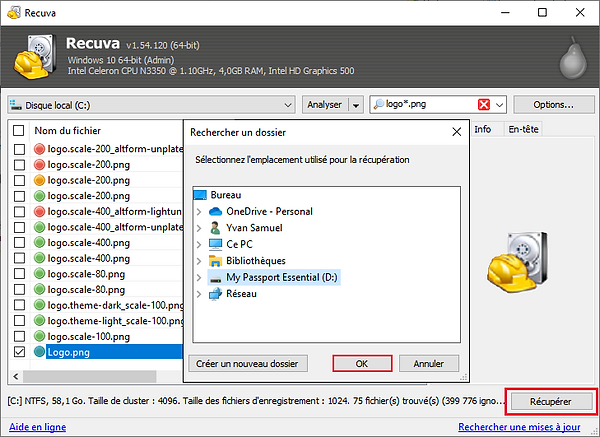Click the Recuva hard hat logo in header
This screenshot has width=600, height=437.
click(x=35, y=57)
